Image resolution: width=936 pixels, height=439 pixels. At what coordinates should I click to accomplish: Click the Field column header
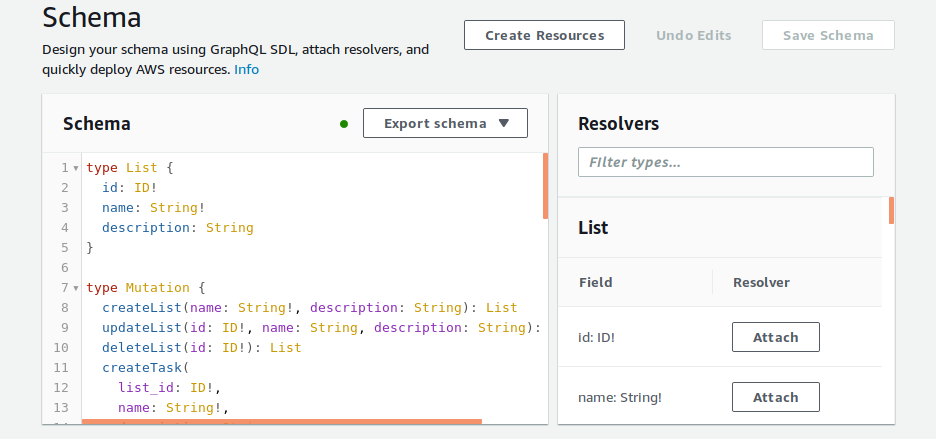596,282
